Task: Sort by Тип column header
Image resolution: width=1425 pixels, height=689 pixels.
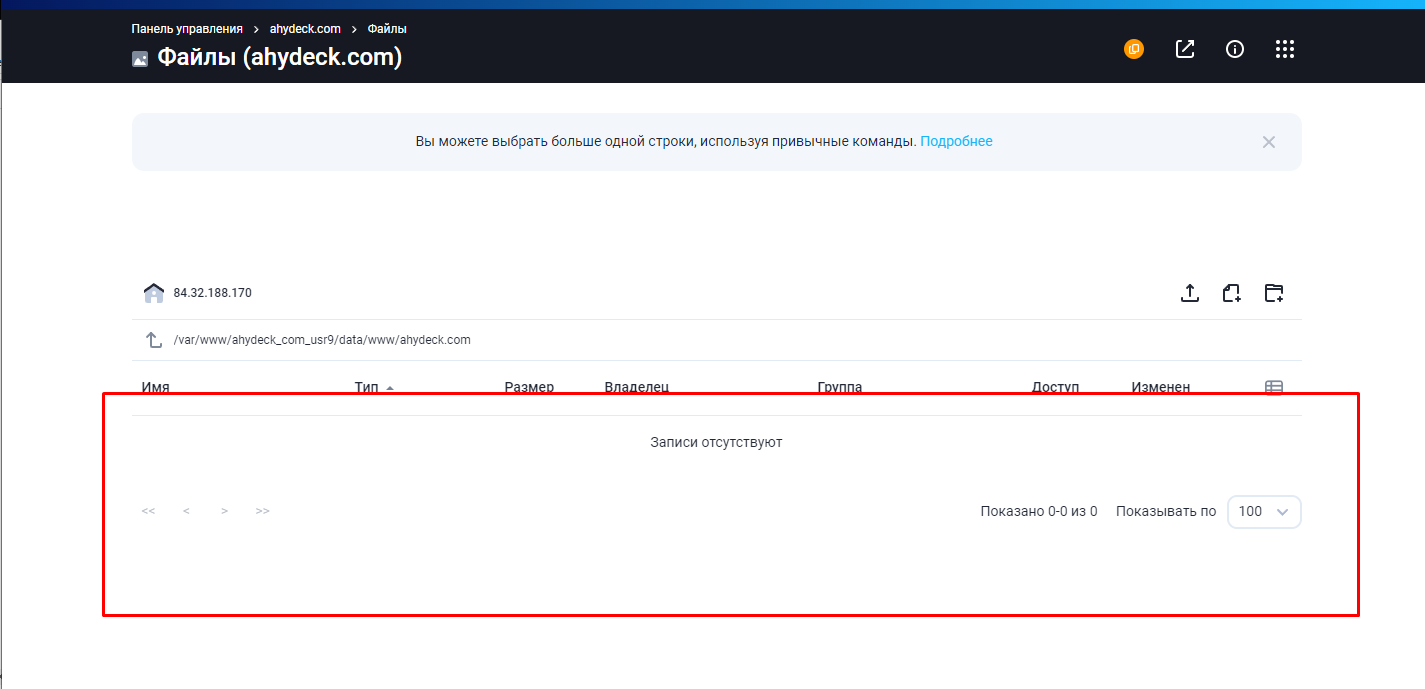Action: click(366, 387)
